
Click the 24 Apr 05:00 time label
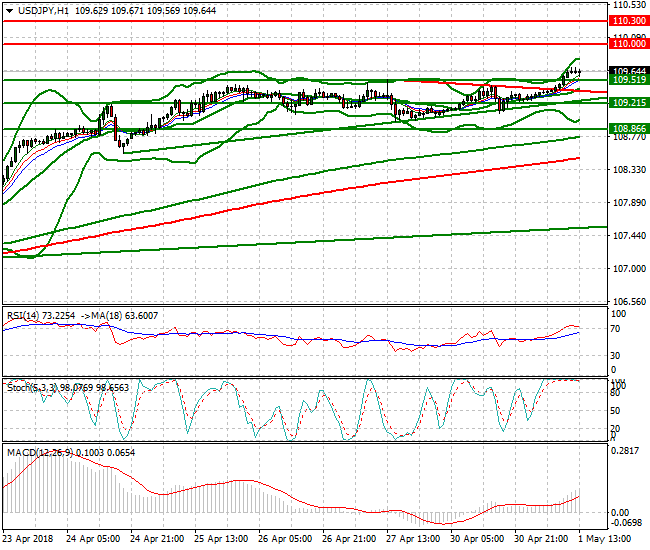[x=93, y=539]
